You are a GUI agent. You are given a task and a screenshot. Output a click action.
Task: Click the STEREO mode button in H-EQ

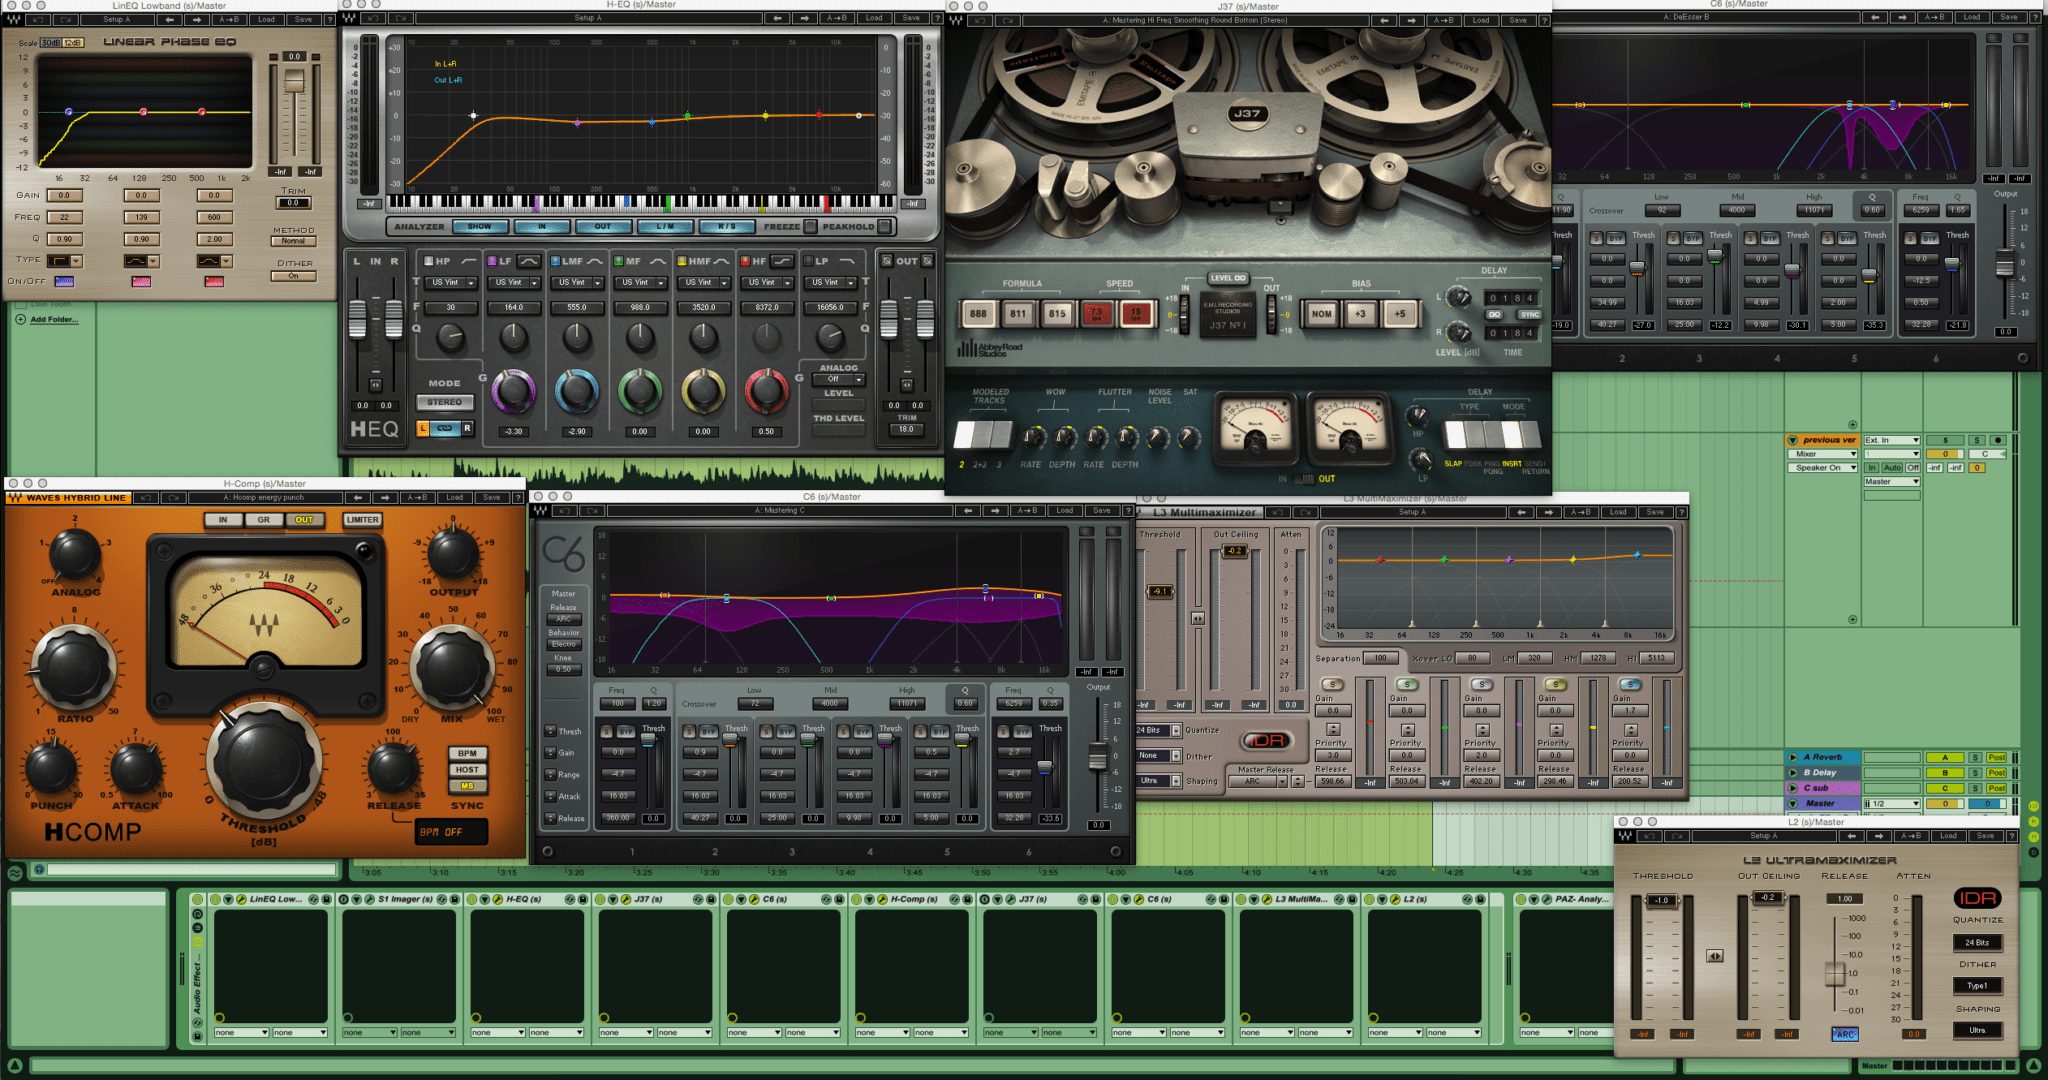pyautogui.click(x=445, y=402)
